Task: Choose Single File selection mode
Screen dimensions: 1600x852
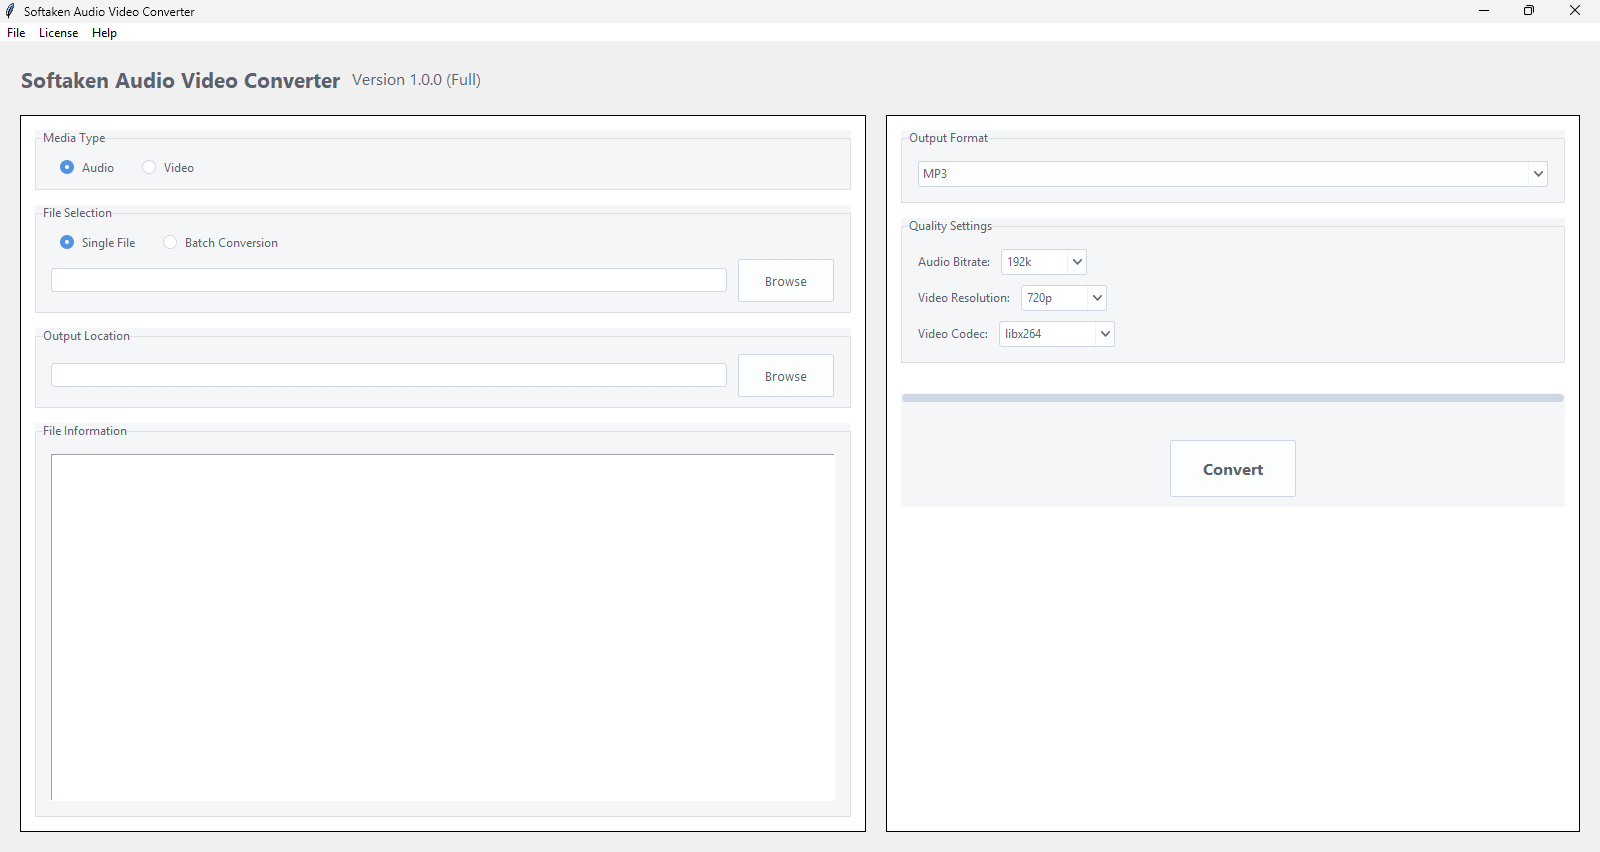Action: pos(67,242)
